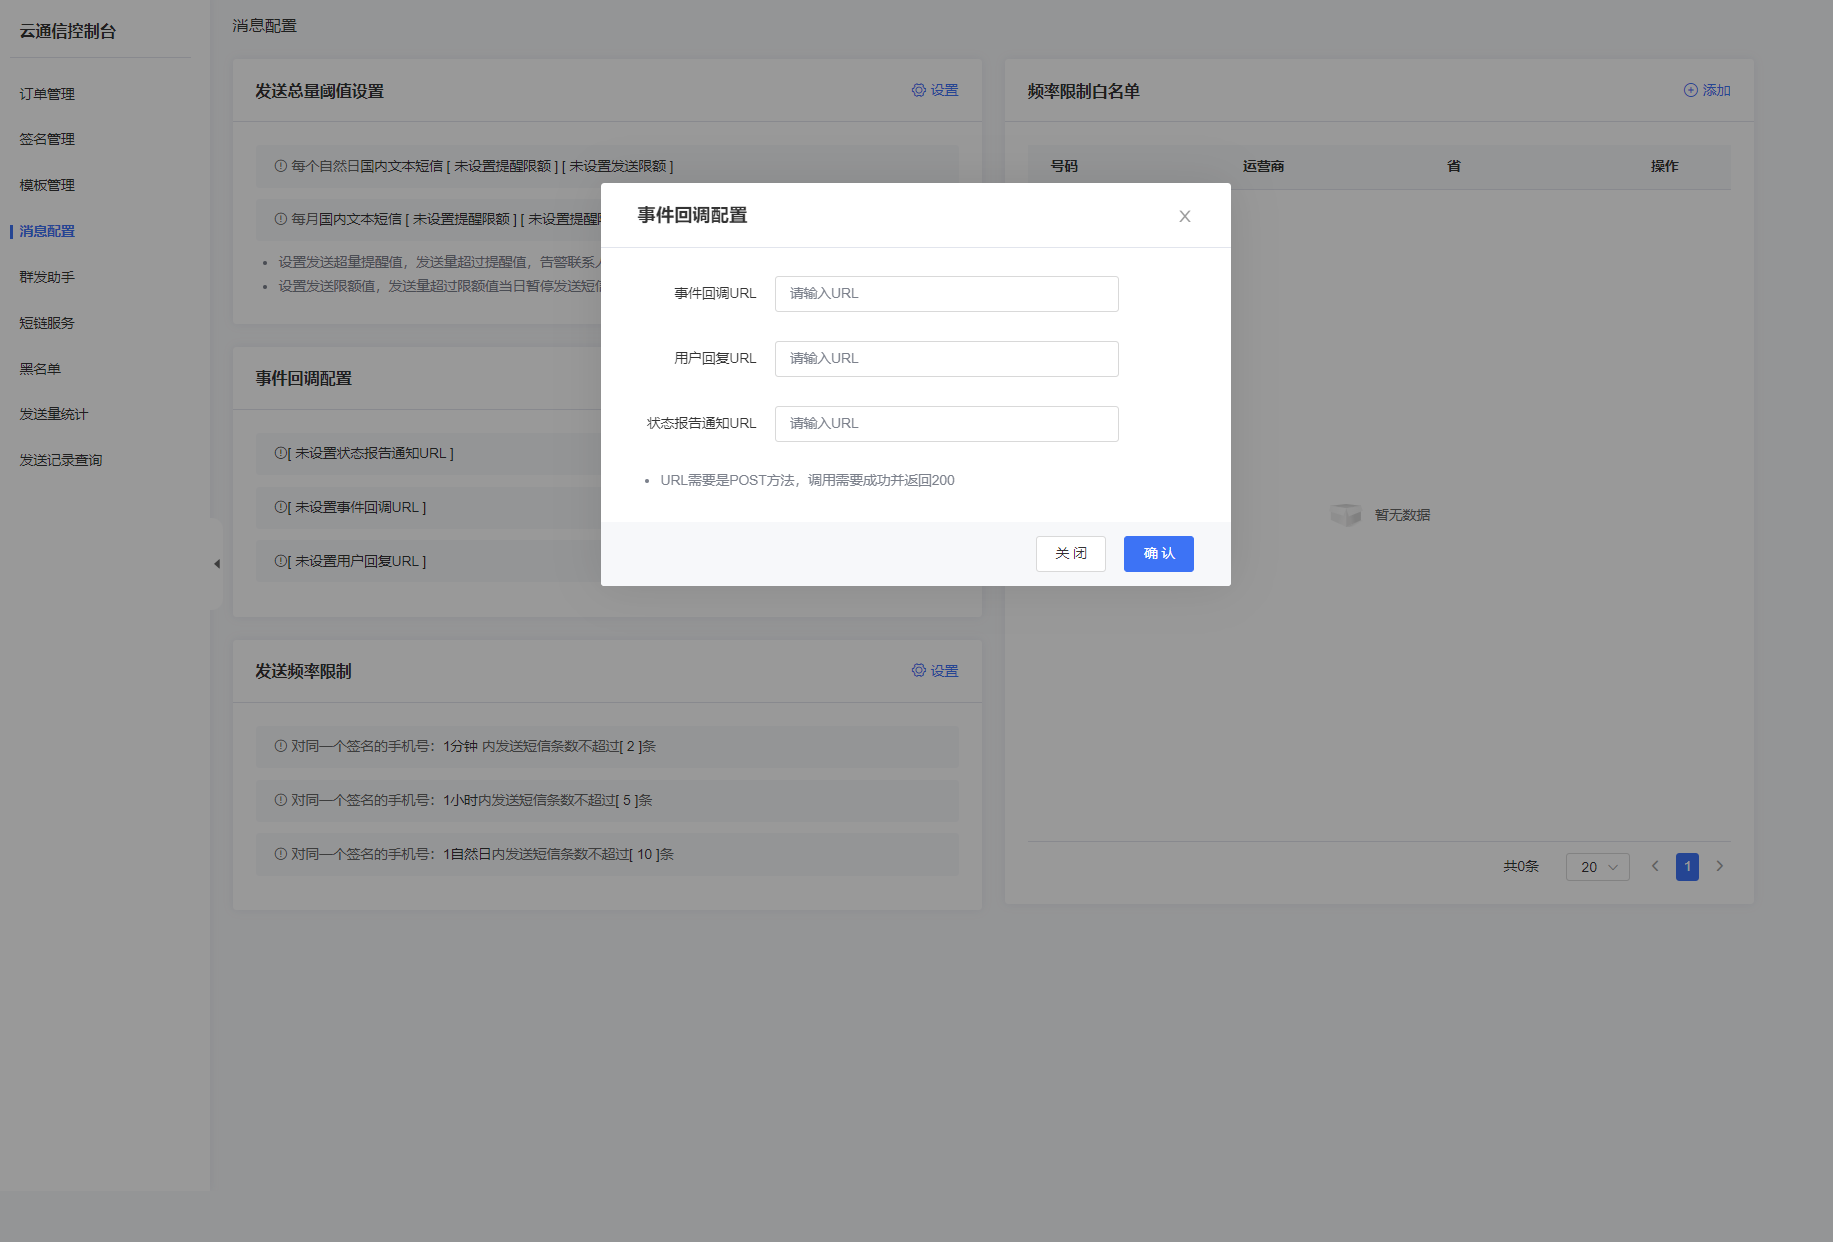This screenshot has height=1242, width=1833.
Task: Navigate to 模板管理 menu item
Action: (x=47, y=185)
